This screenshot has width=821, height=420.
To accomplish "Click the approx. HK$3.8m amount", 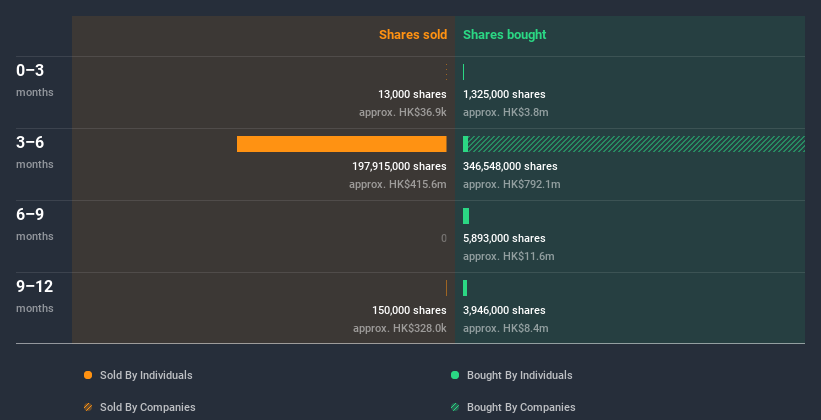I will [x=506, y=112].
